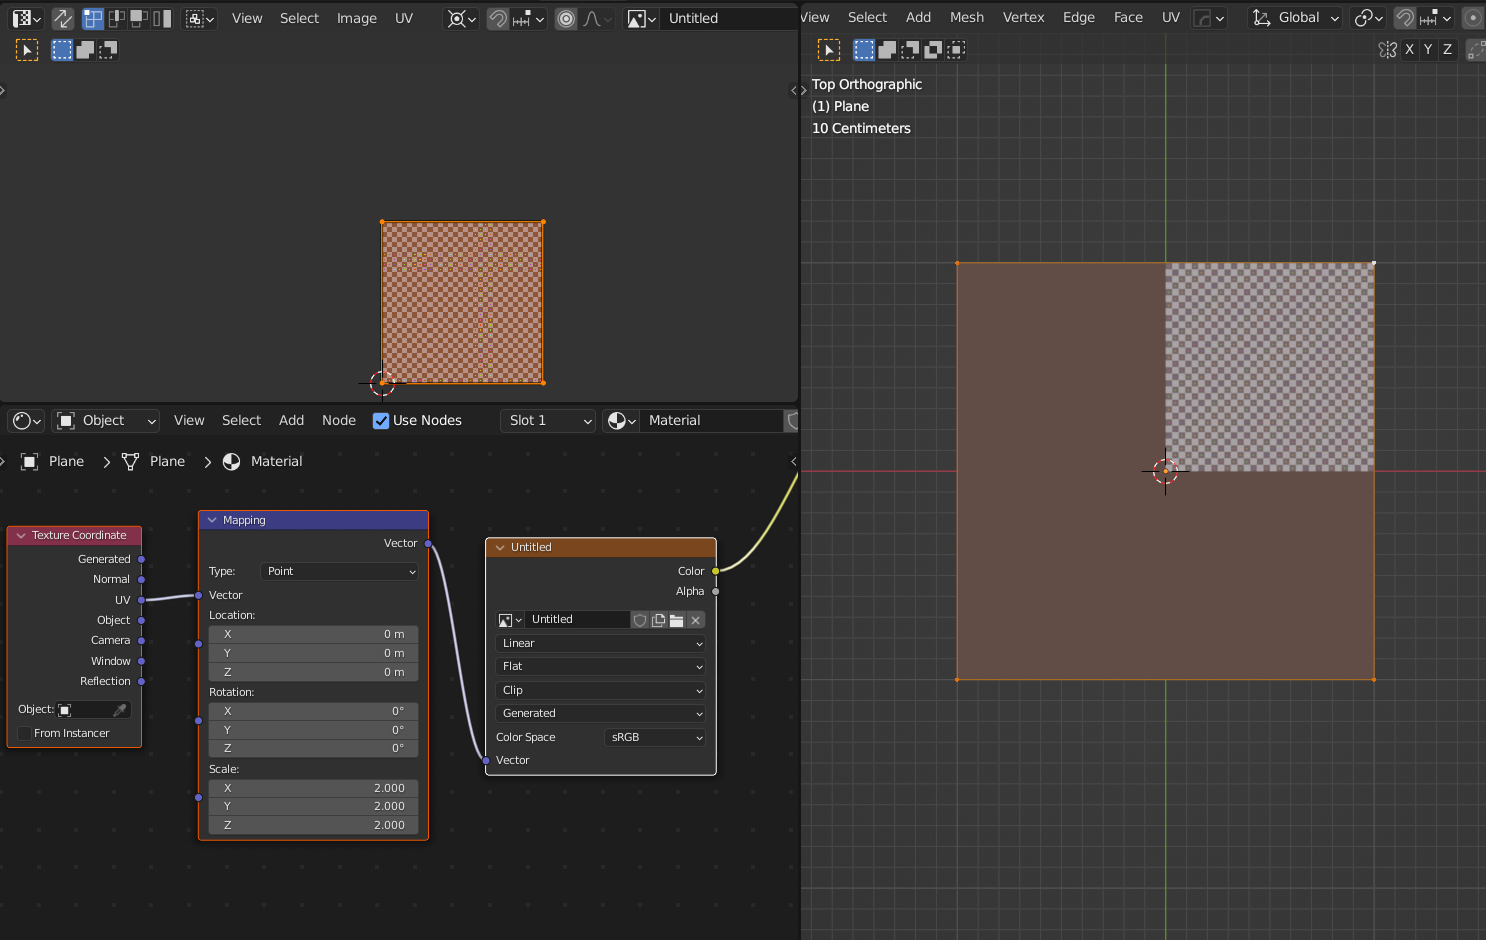Select edge selection mode in UV editor header
The width and height of the screenshot is (1486, 940).
tap(116, 18)
